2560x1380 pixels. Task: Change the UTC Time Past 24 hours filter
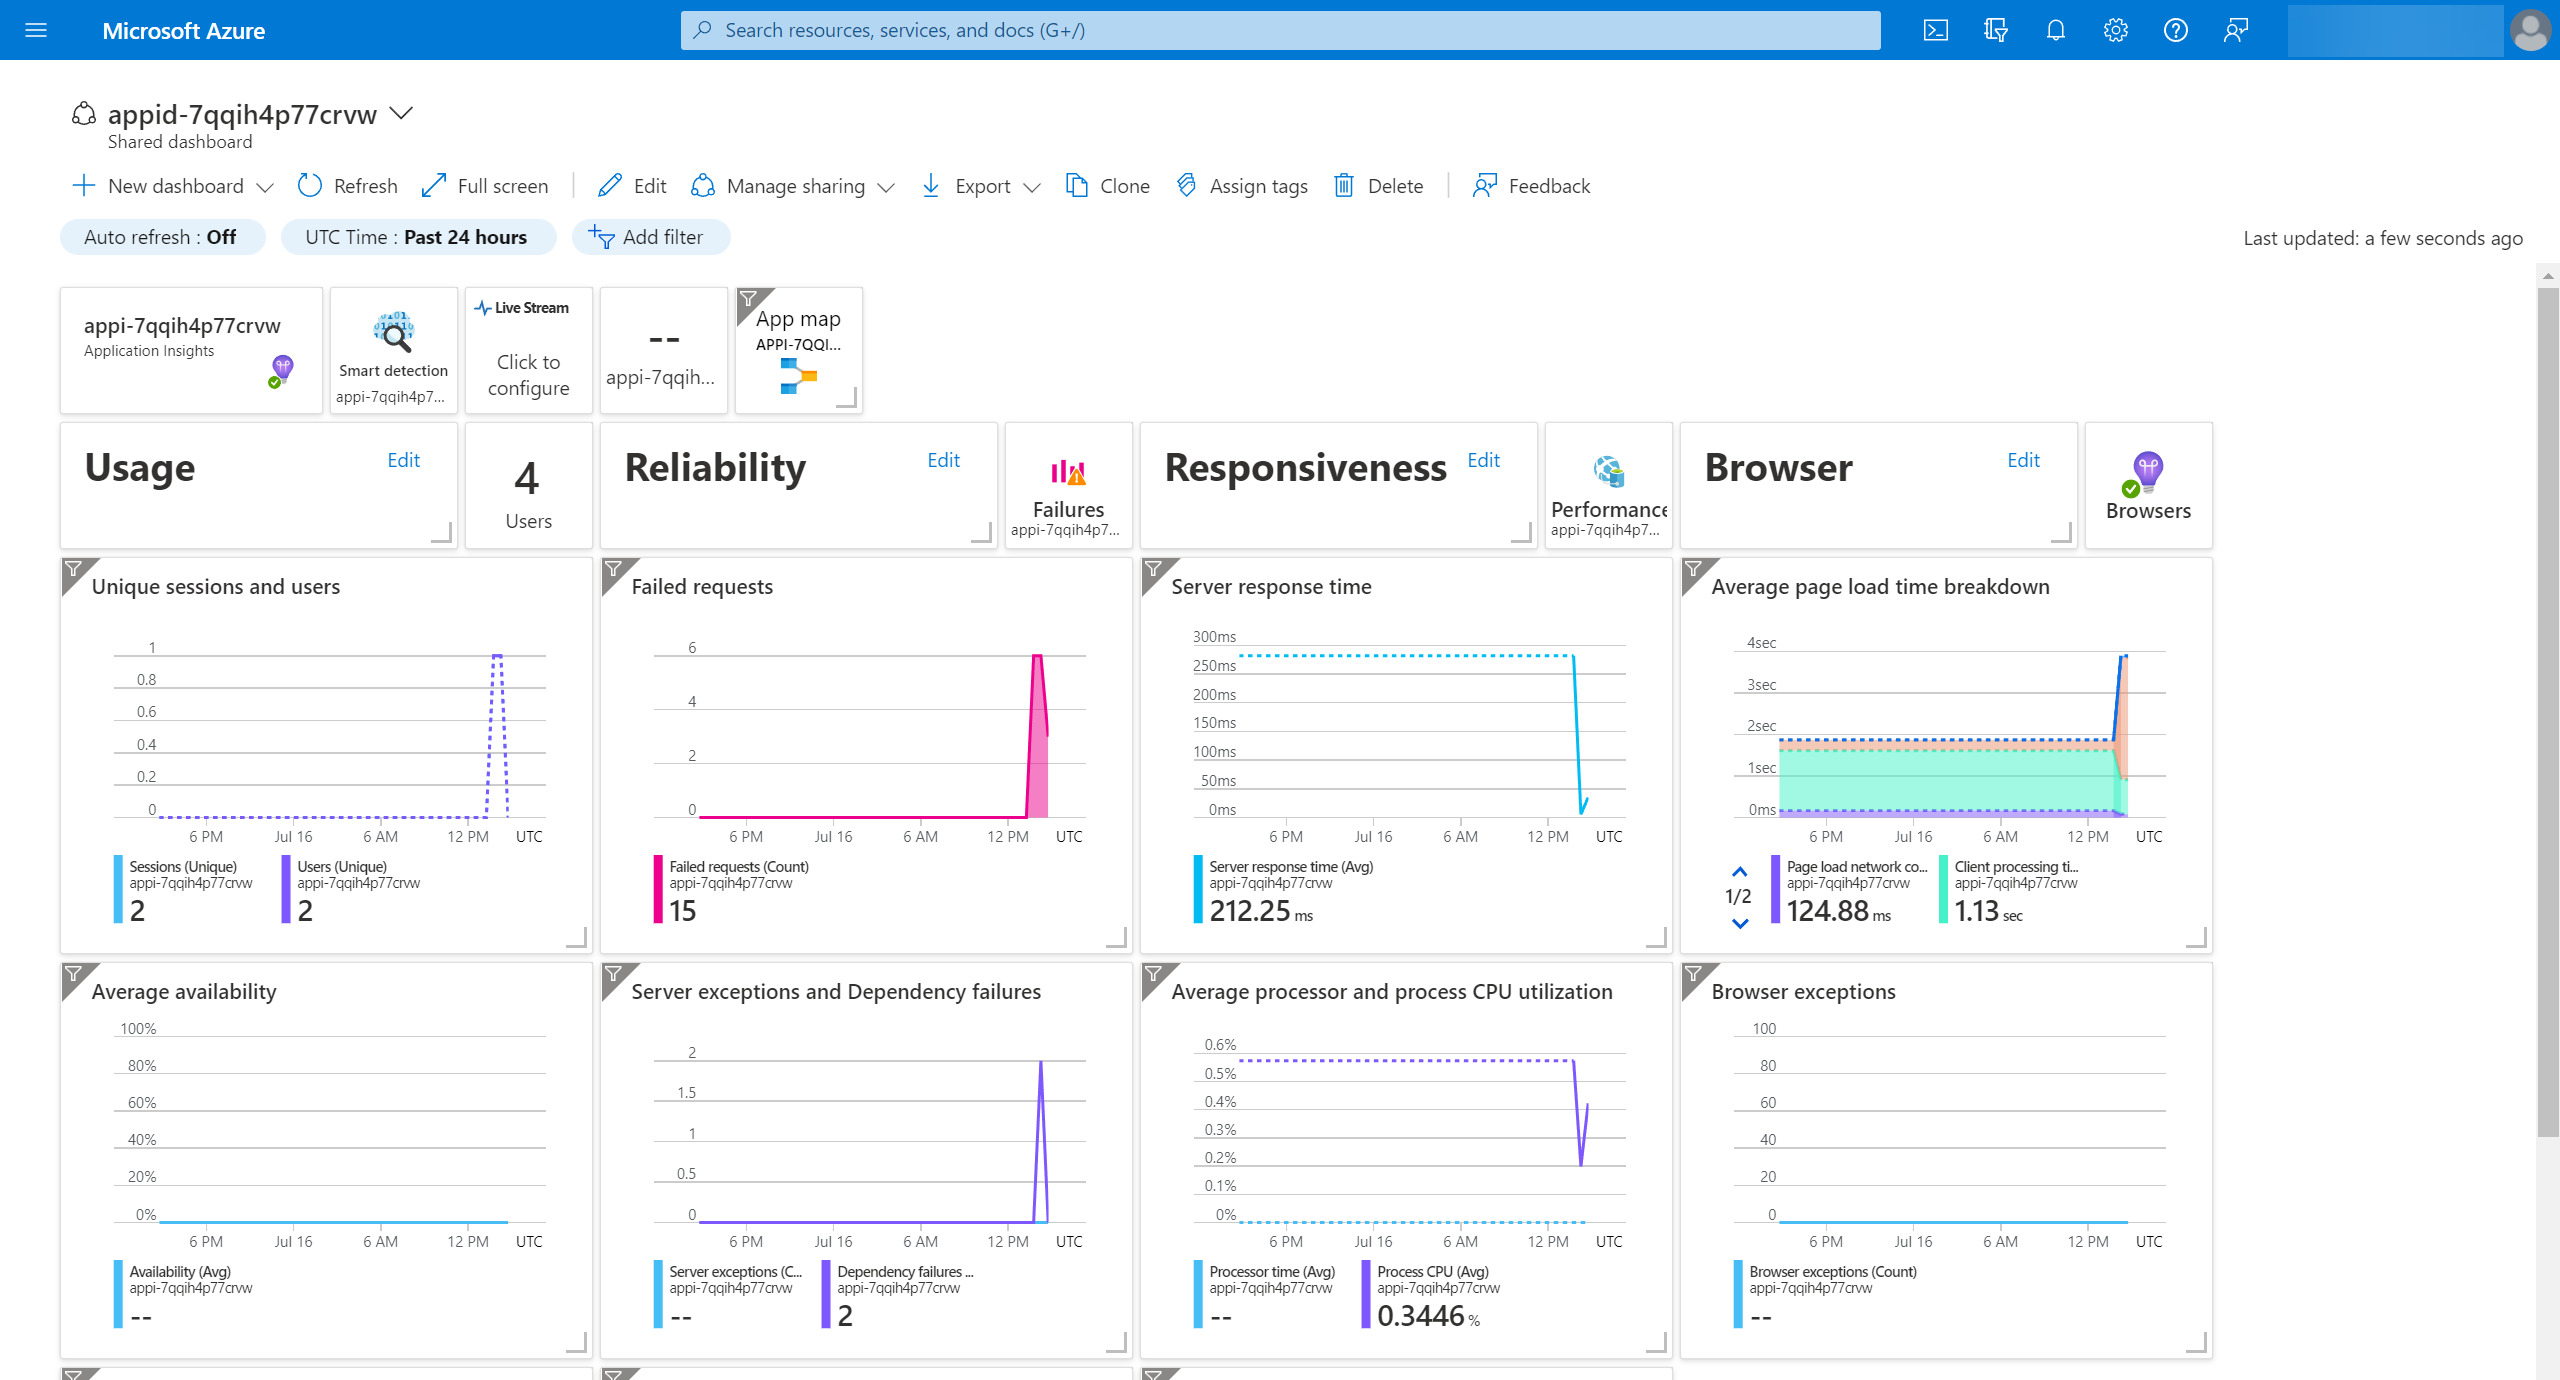[417, 237]
